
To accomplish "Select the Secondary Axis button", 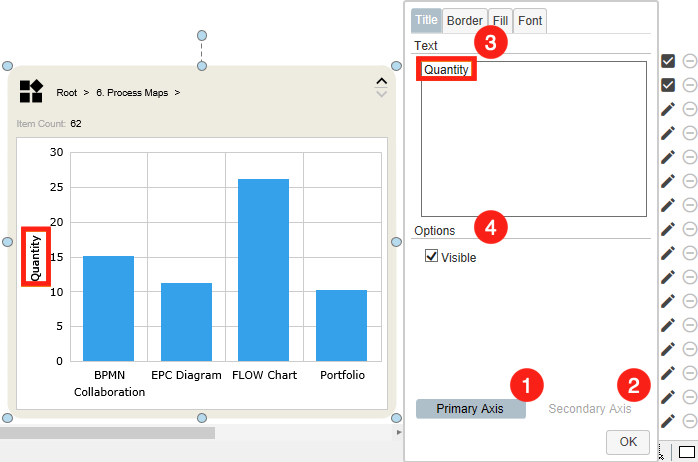I will click(589, 409).
